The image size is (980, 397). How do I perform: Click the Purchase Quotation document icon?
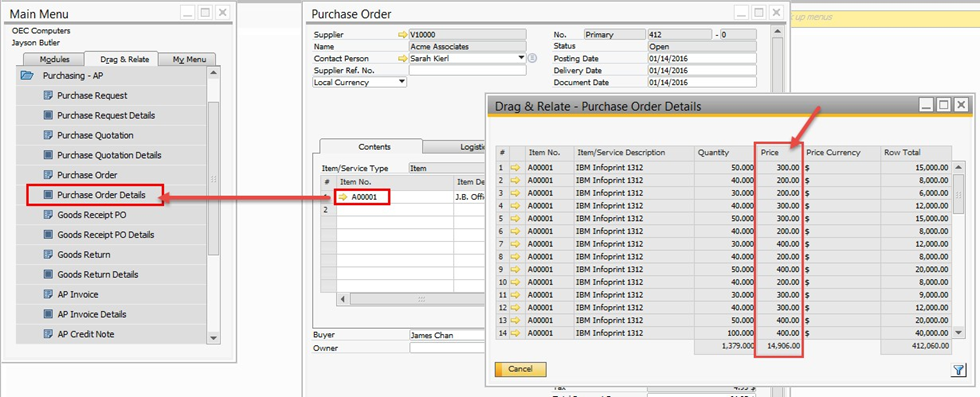coord(48,135)
